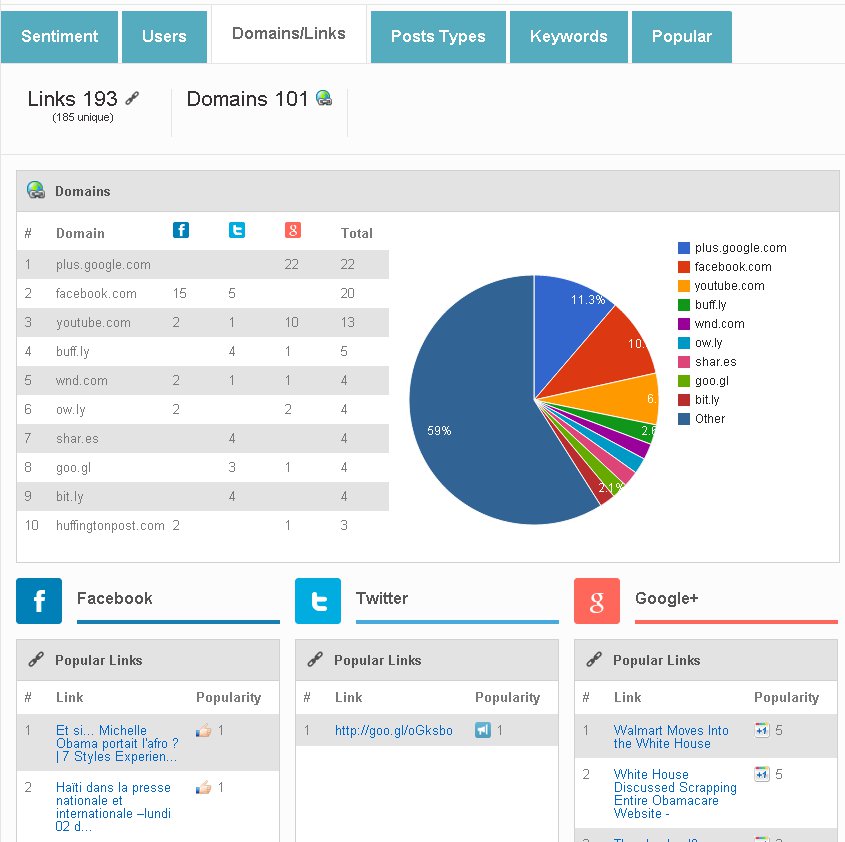Click the (185 unique) text
This screenshot has height=842, width=845.
pyautogui.click(x=82, y=118)
